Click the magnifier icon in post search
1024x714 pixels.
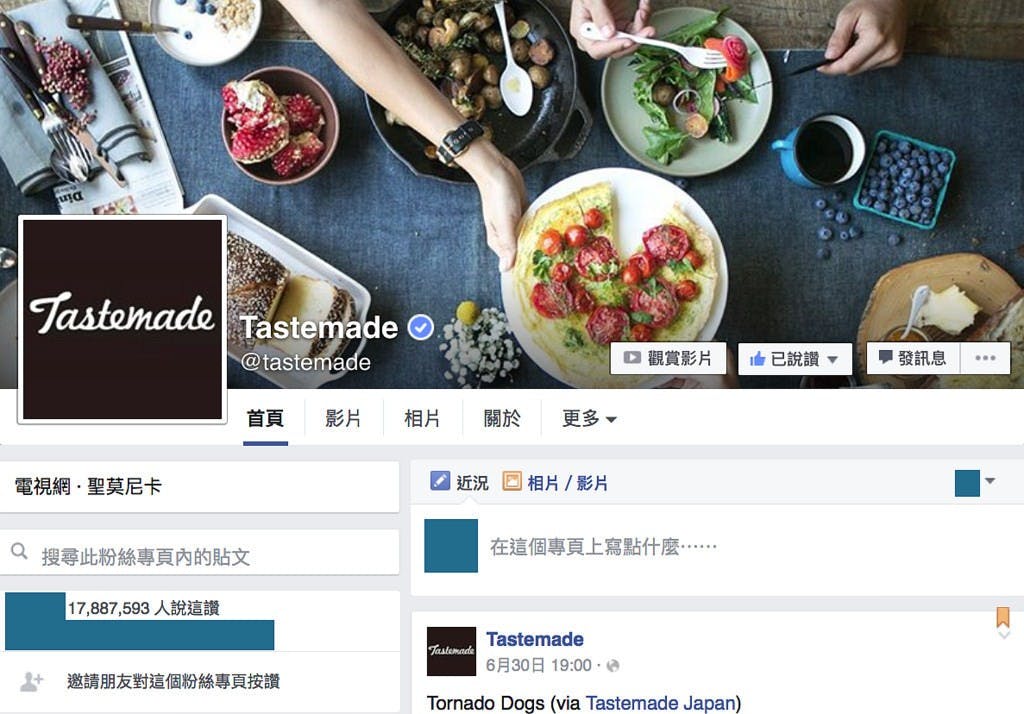pos(20,551)
